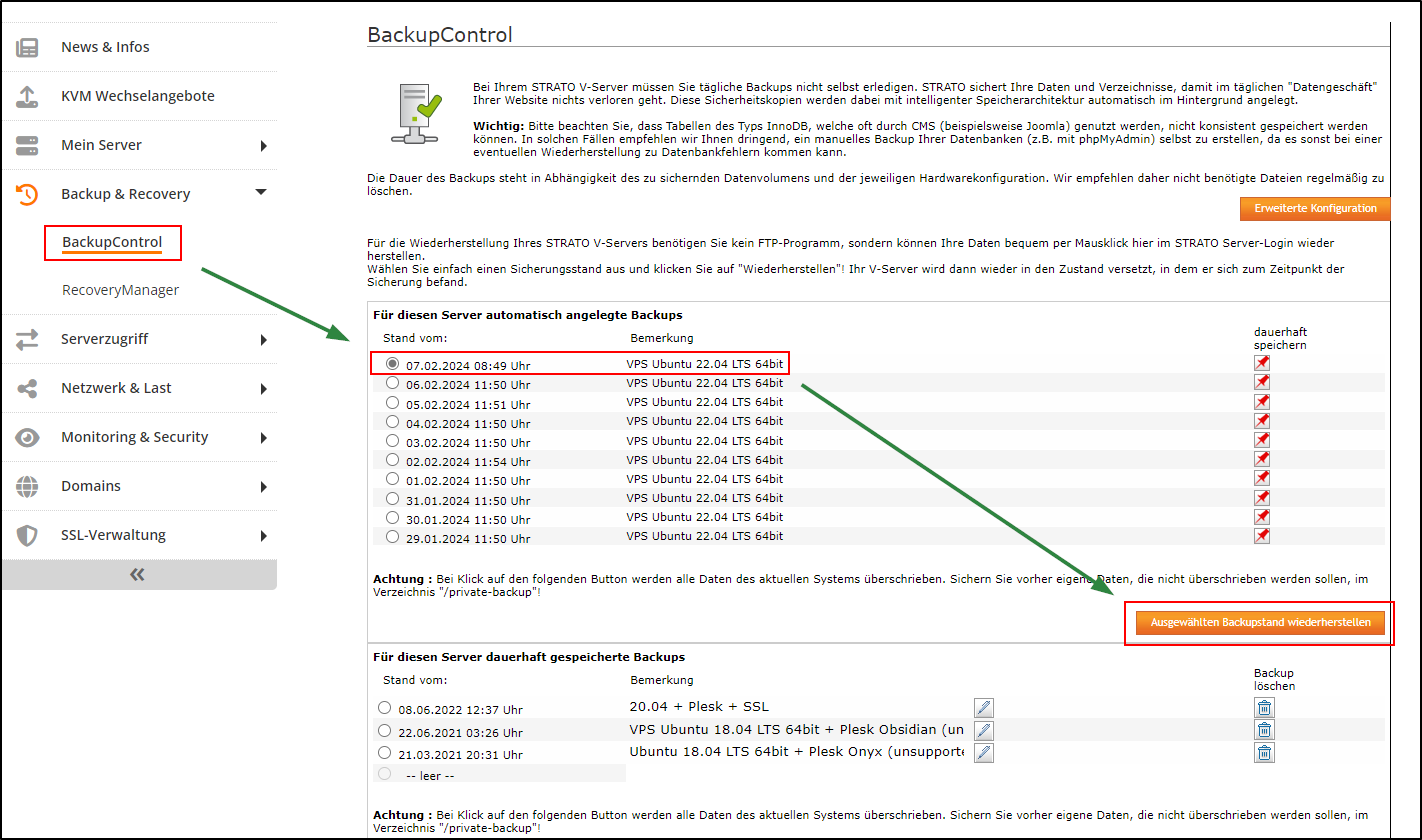
Task: Edit the remark of the 22.06.2021 backup
Action: [983, 730]
